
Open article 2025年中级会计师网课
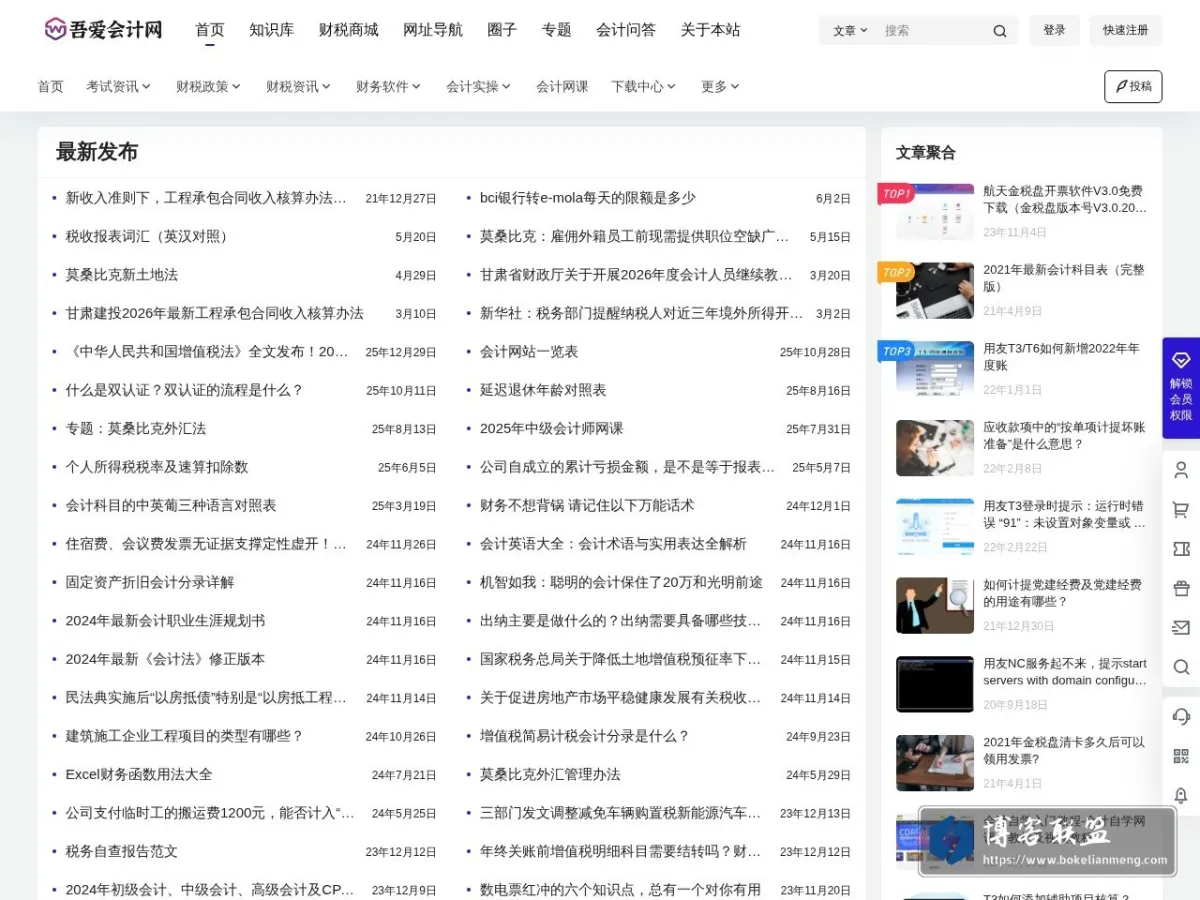[x=551, y=429]
